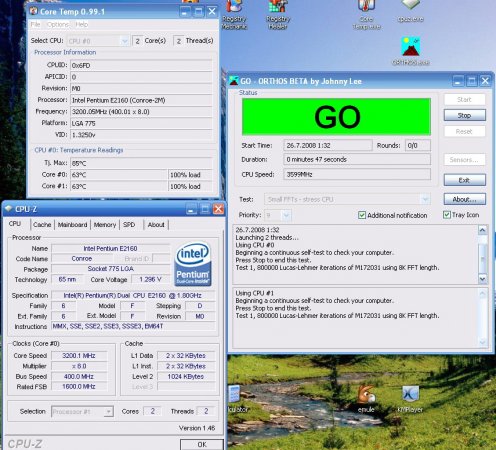The height and width of the screenshot is (450, 496).
Task: Open the Test type dropdown in ORTHOS
Action: pyautogui.click(x=425, y=199)
